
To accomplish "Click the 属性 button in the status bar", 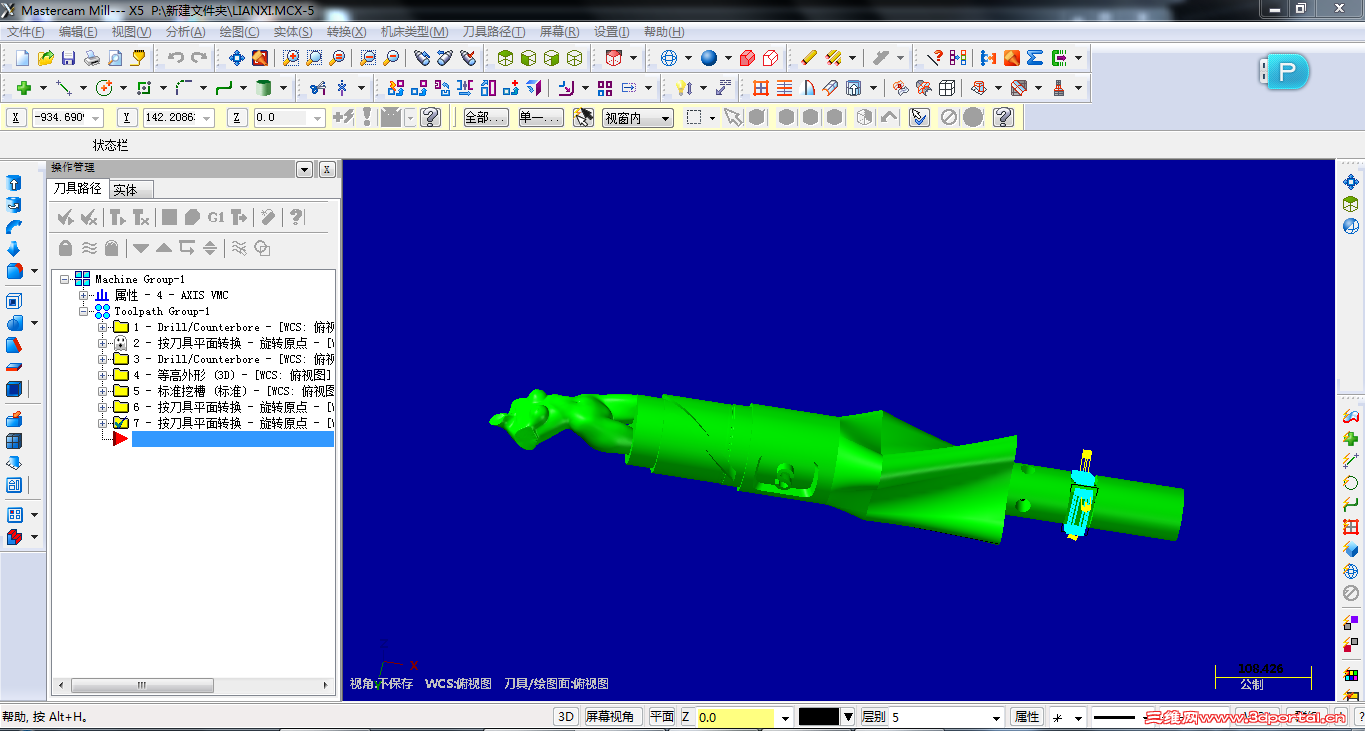I will 1027,717.
